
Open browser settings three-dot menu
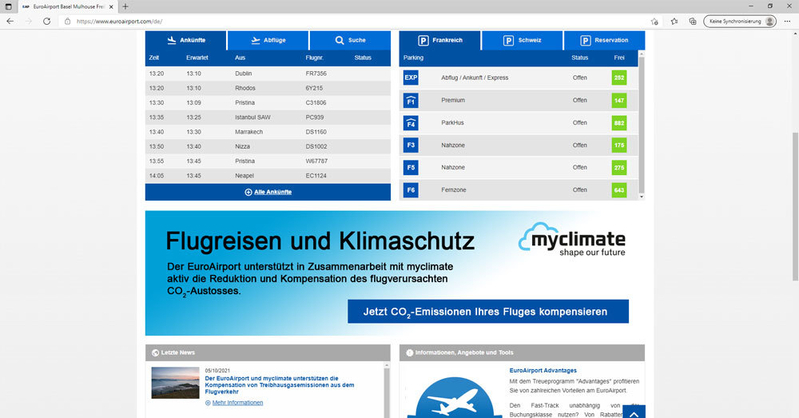point(786,21)
